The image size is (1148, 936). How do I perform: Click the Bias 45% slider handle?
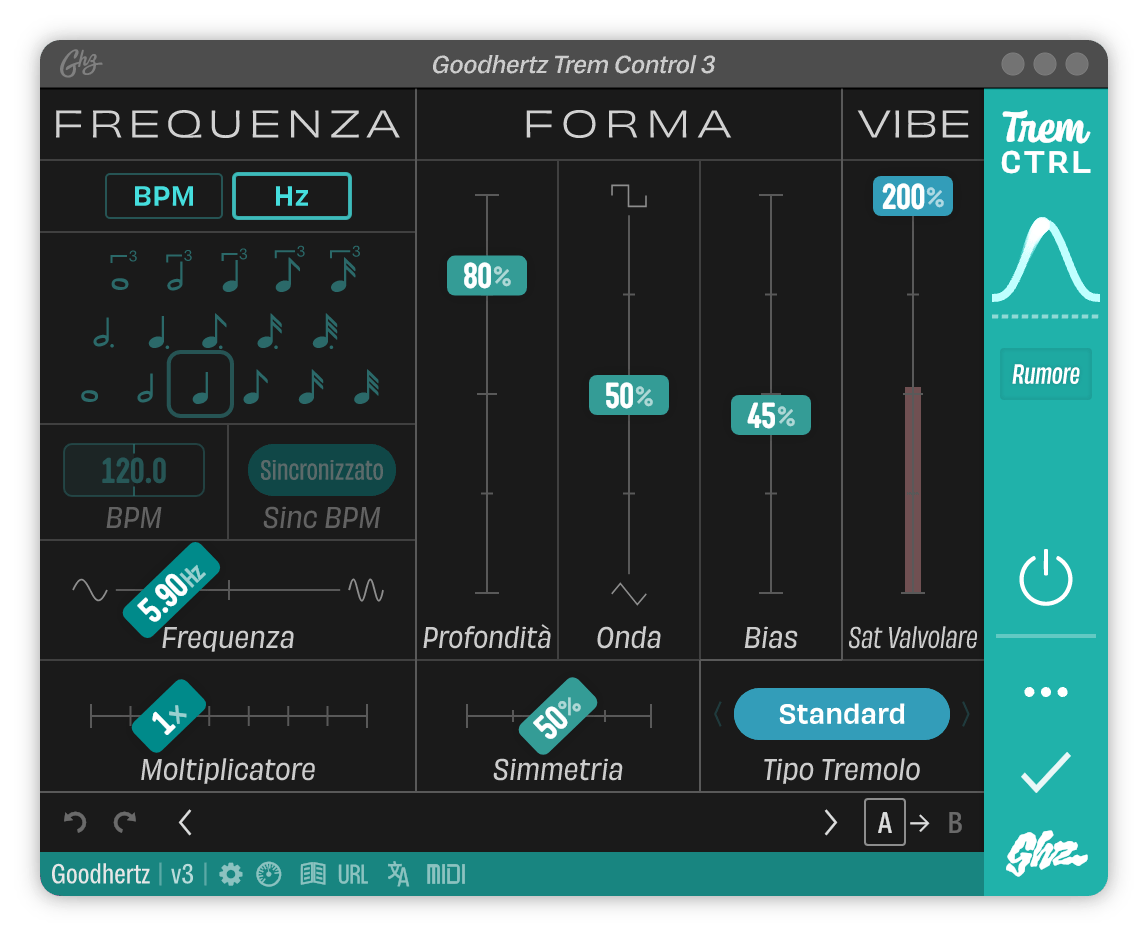771,415
